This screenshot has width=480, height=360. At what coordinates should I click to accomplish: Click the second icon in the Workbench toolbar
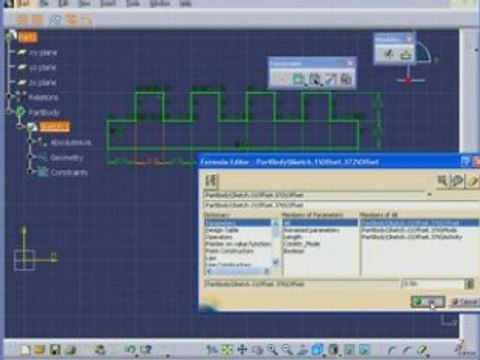tap(405, 54)
